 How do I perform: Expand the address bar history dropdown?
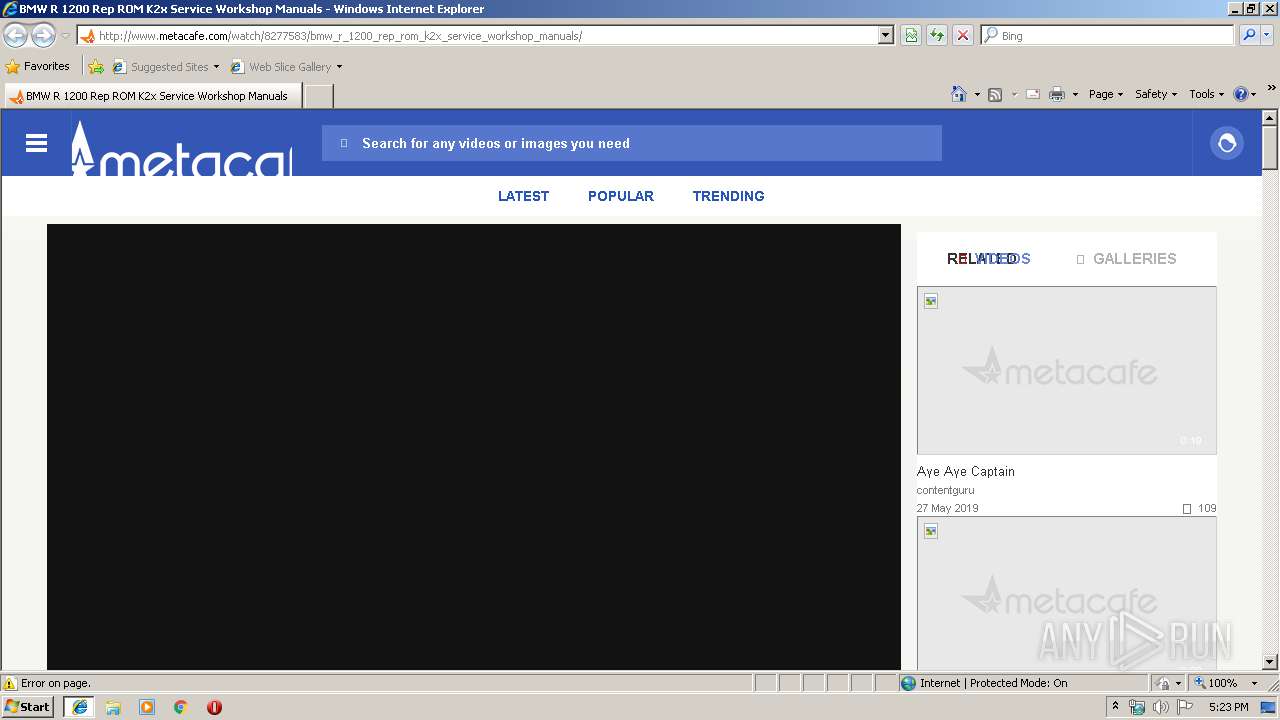886,36
